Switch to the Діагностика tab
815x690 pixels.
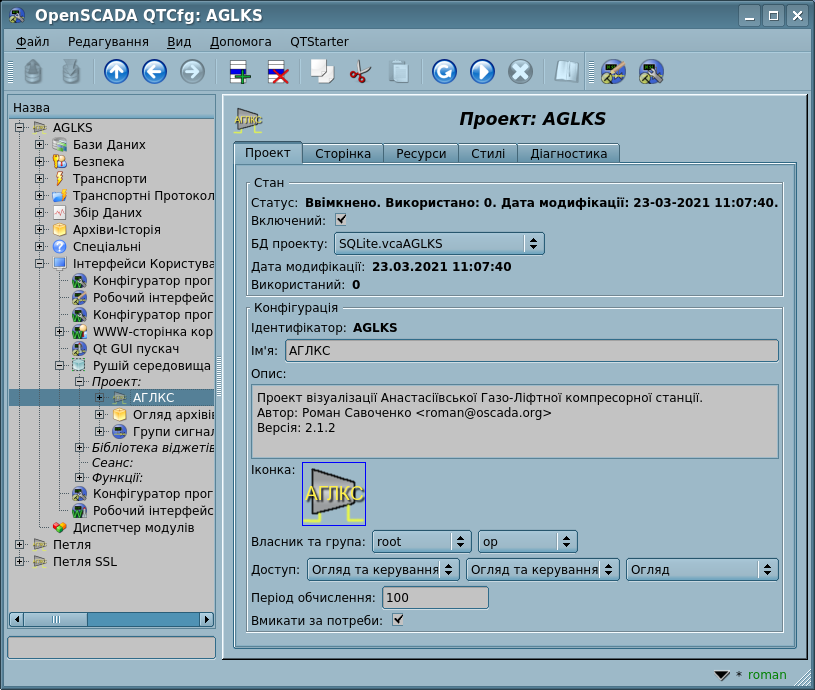click(x=569, y=154)
